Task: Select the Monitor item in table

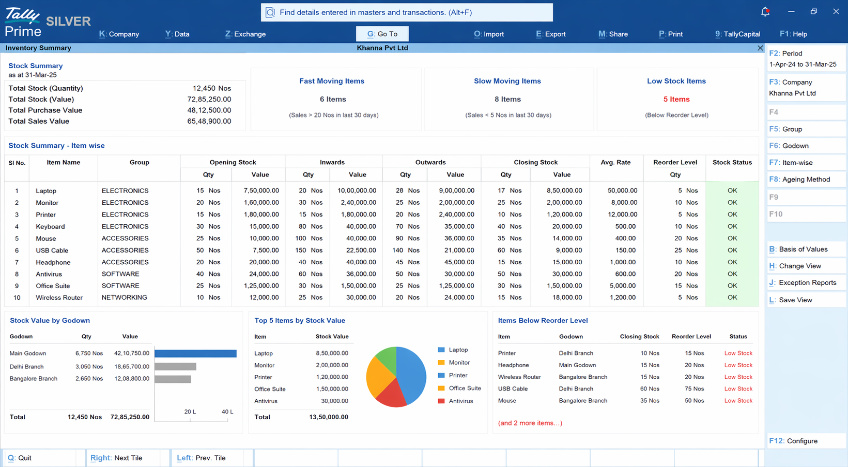Action: (x=47, y=203)
